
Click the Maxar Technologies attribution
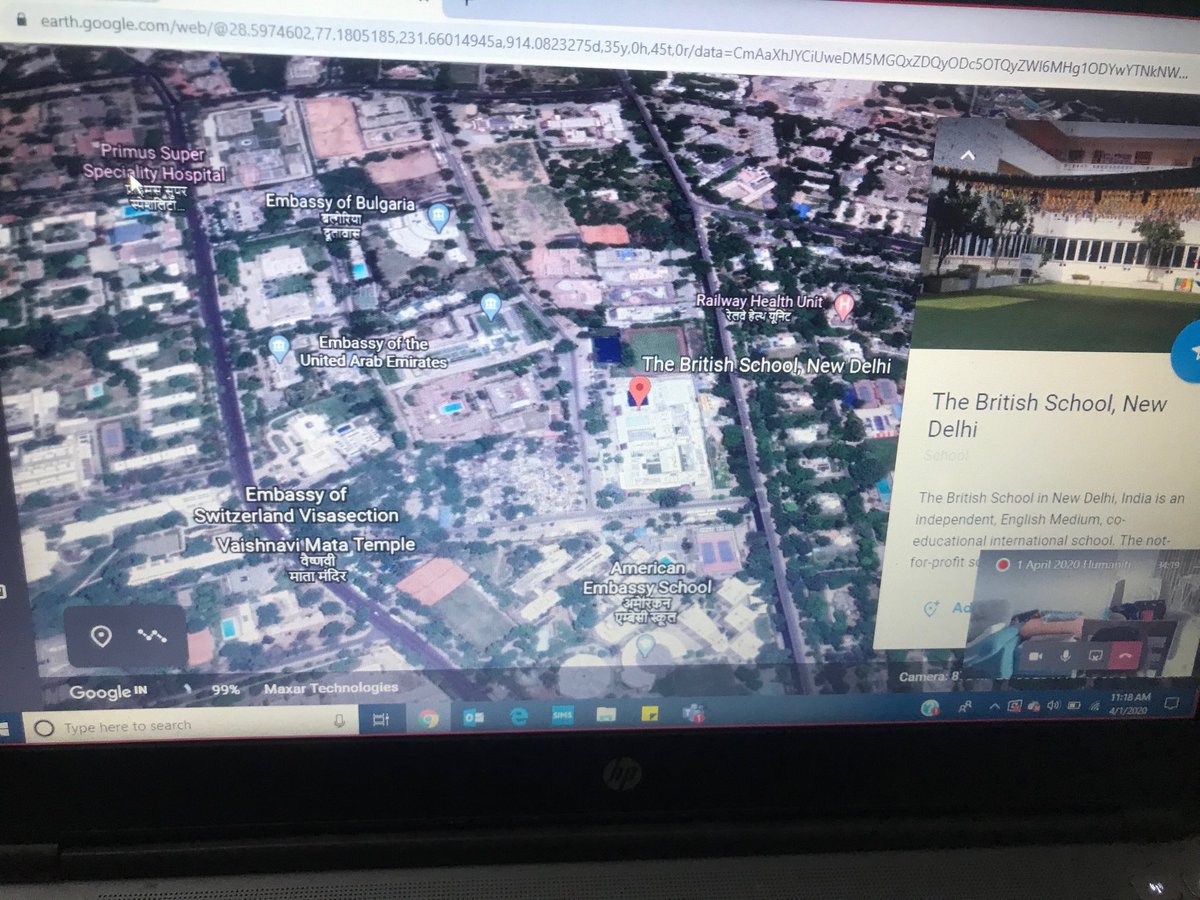coord(330,688)
